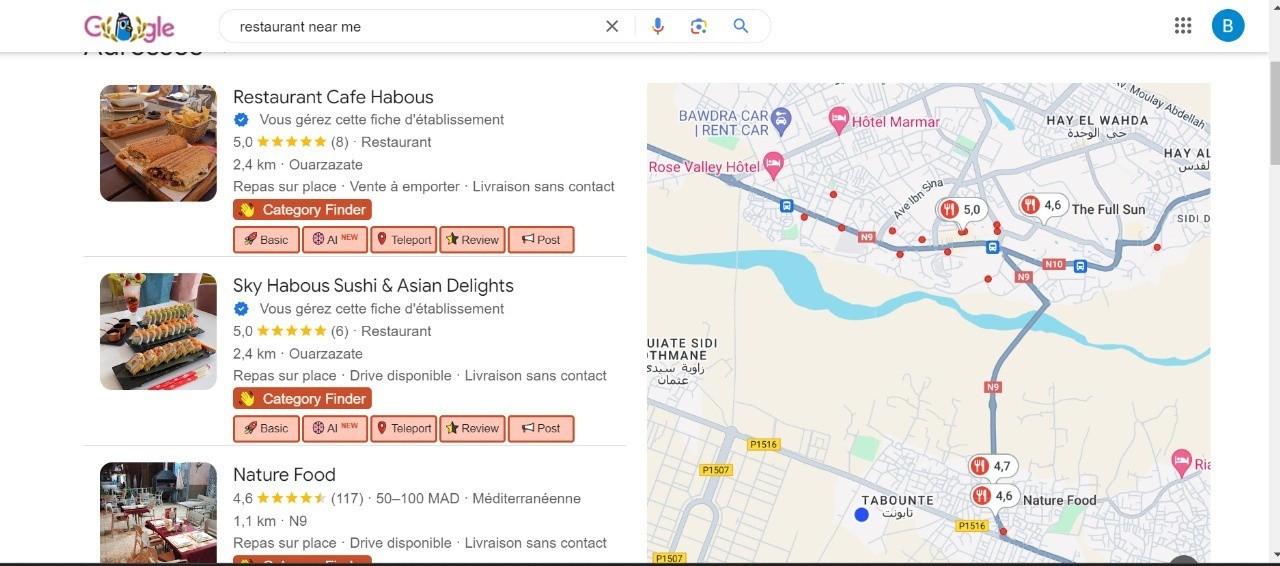This screenshot has width=1280, height=566.
Task: Click the five-star rating of Restaurant Cafe Habous
Action: pos(292,142)
